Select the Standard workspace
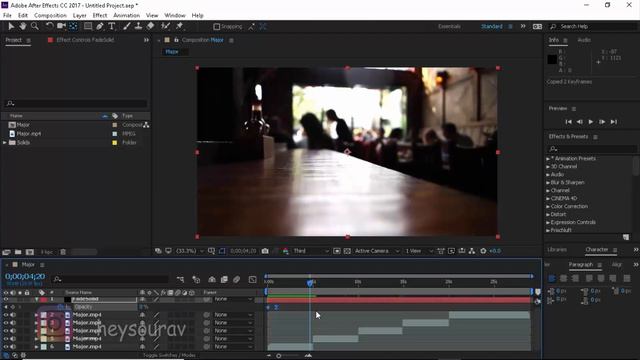The height and width of the screenshot is (360, 640). tap(491, 27)
